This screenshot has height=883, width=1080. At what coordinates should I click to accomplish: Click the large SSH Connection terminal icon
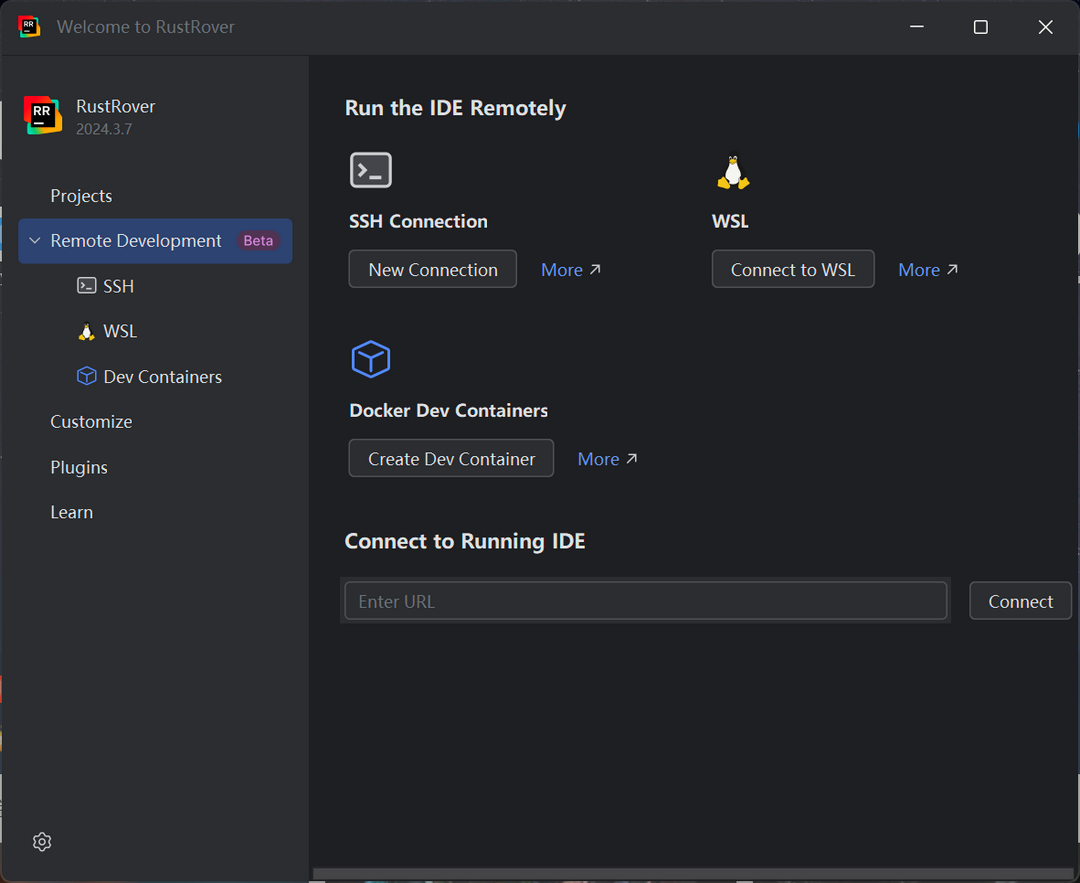pos(370,170)
